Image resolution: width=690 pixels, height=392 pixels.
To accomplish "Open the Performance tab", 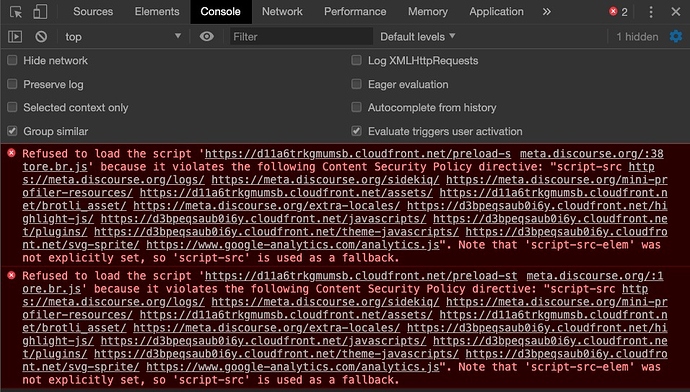I will point(355,11).
